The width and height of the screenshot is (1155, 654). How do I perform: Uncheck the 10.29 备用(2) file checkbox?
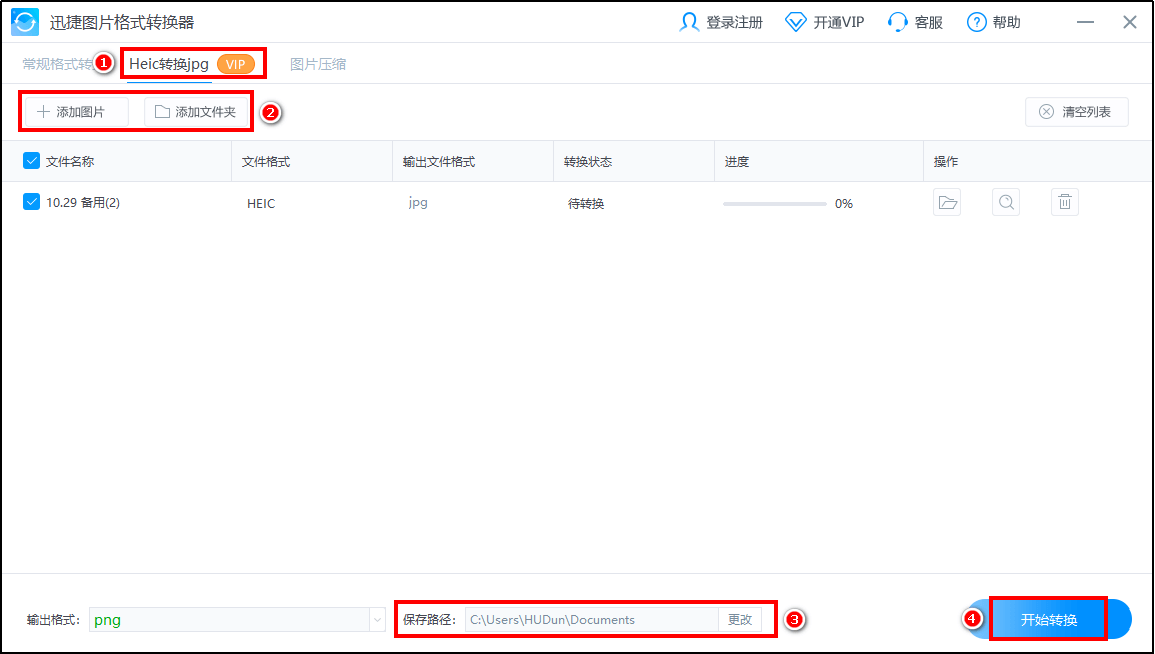31,202
